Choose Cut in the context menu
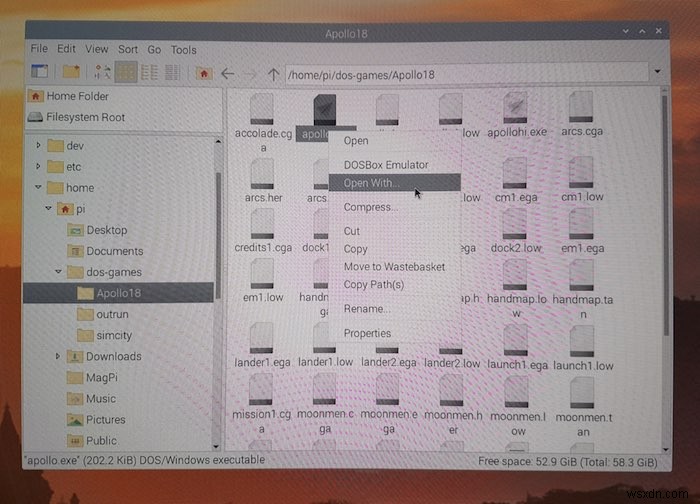Viewport: 700px width, 504px height. 395,231
